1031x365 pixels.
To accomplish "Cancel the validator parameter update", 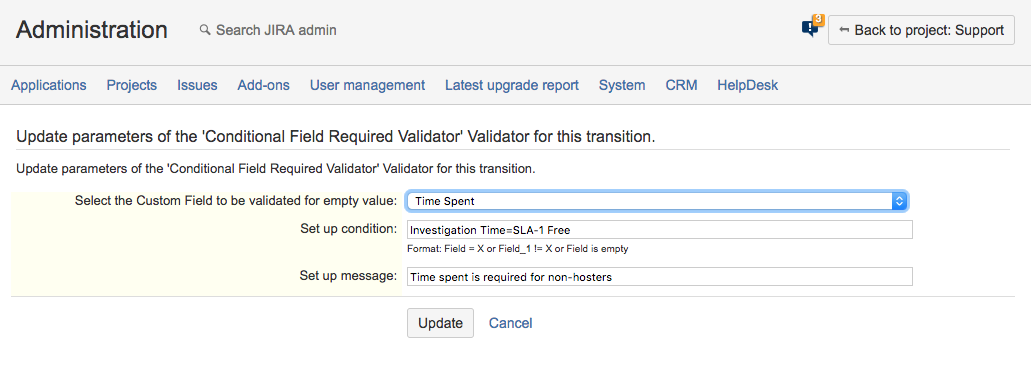I will coord(510,323).
